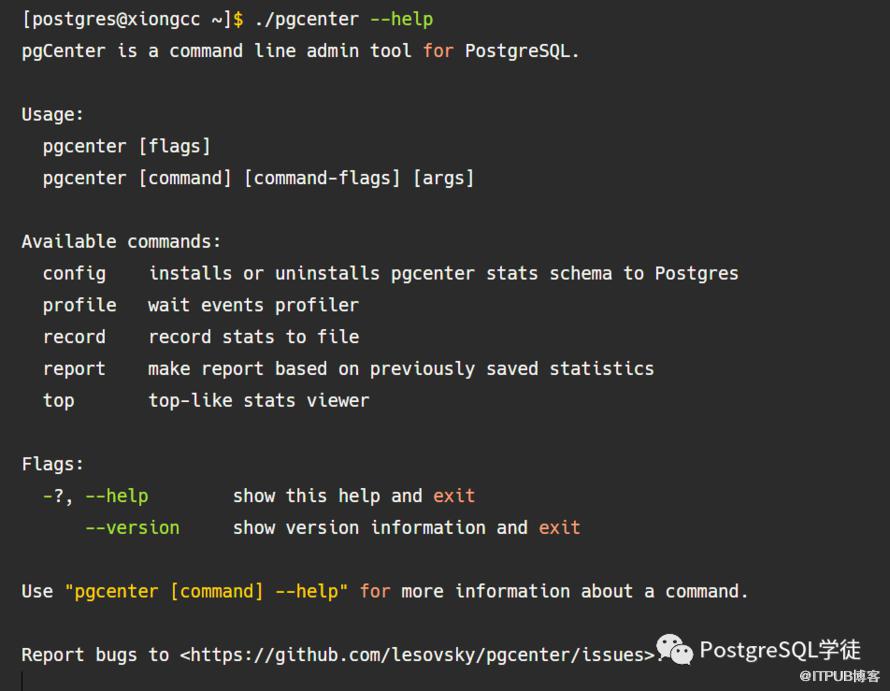Select the "profile" command name

79,305
